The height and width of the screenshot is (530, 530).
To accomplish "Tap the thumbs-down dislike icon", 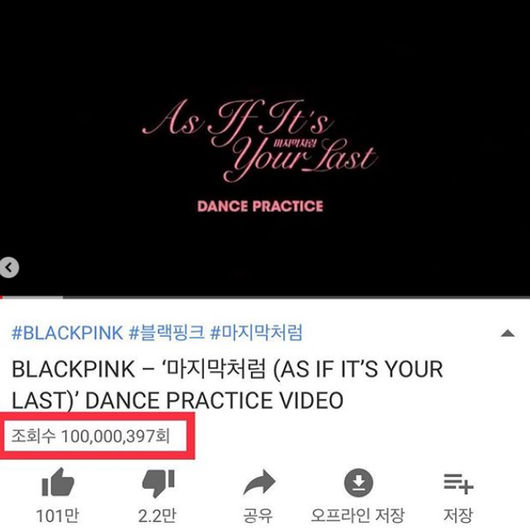I will point(158,483).
